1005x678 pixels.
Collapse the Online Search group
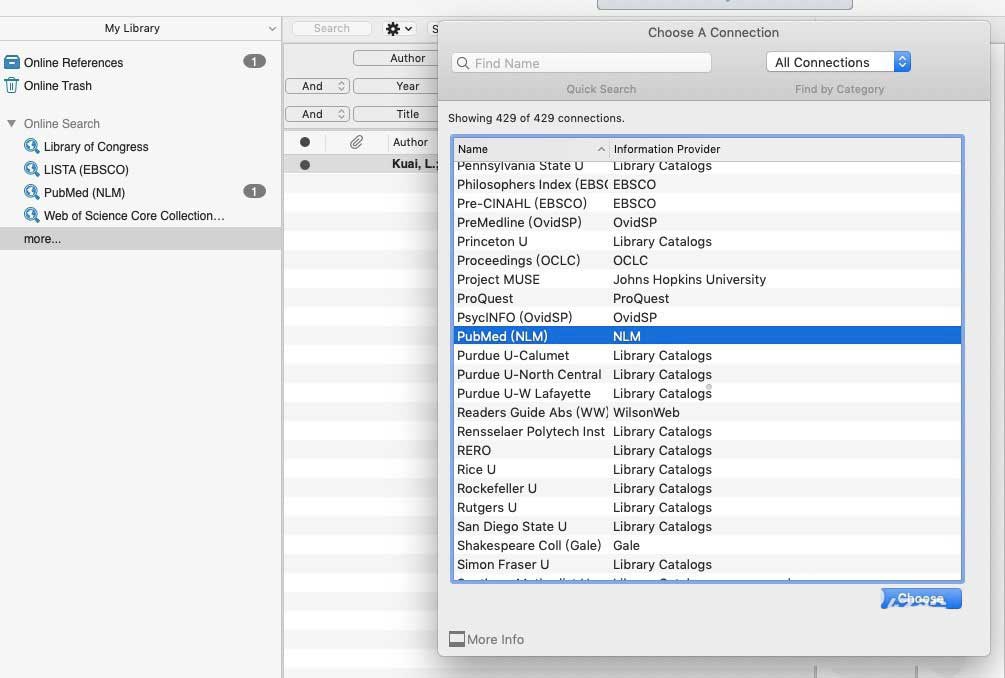pyautogui.click(x=12, y=124)
